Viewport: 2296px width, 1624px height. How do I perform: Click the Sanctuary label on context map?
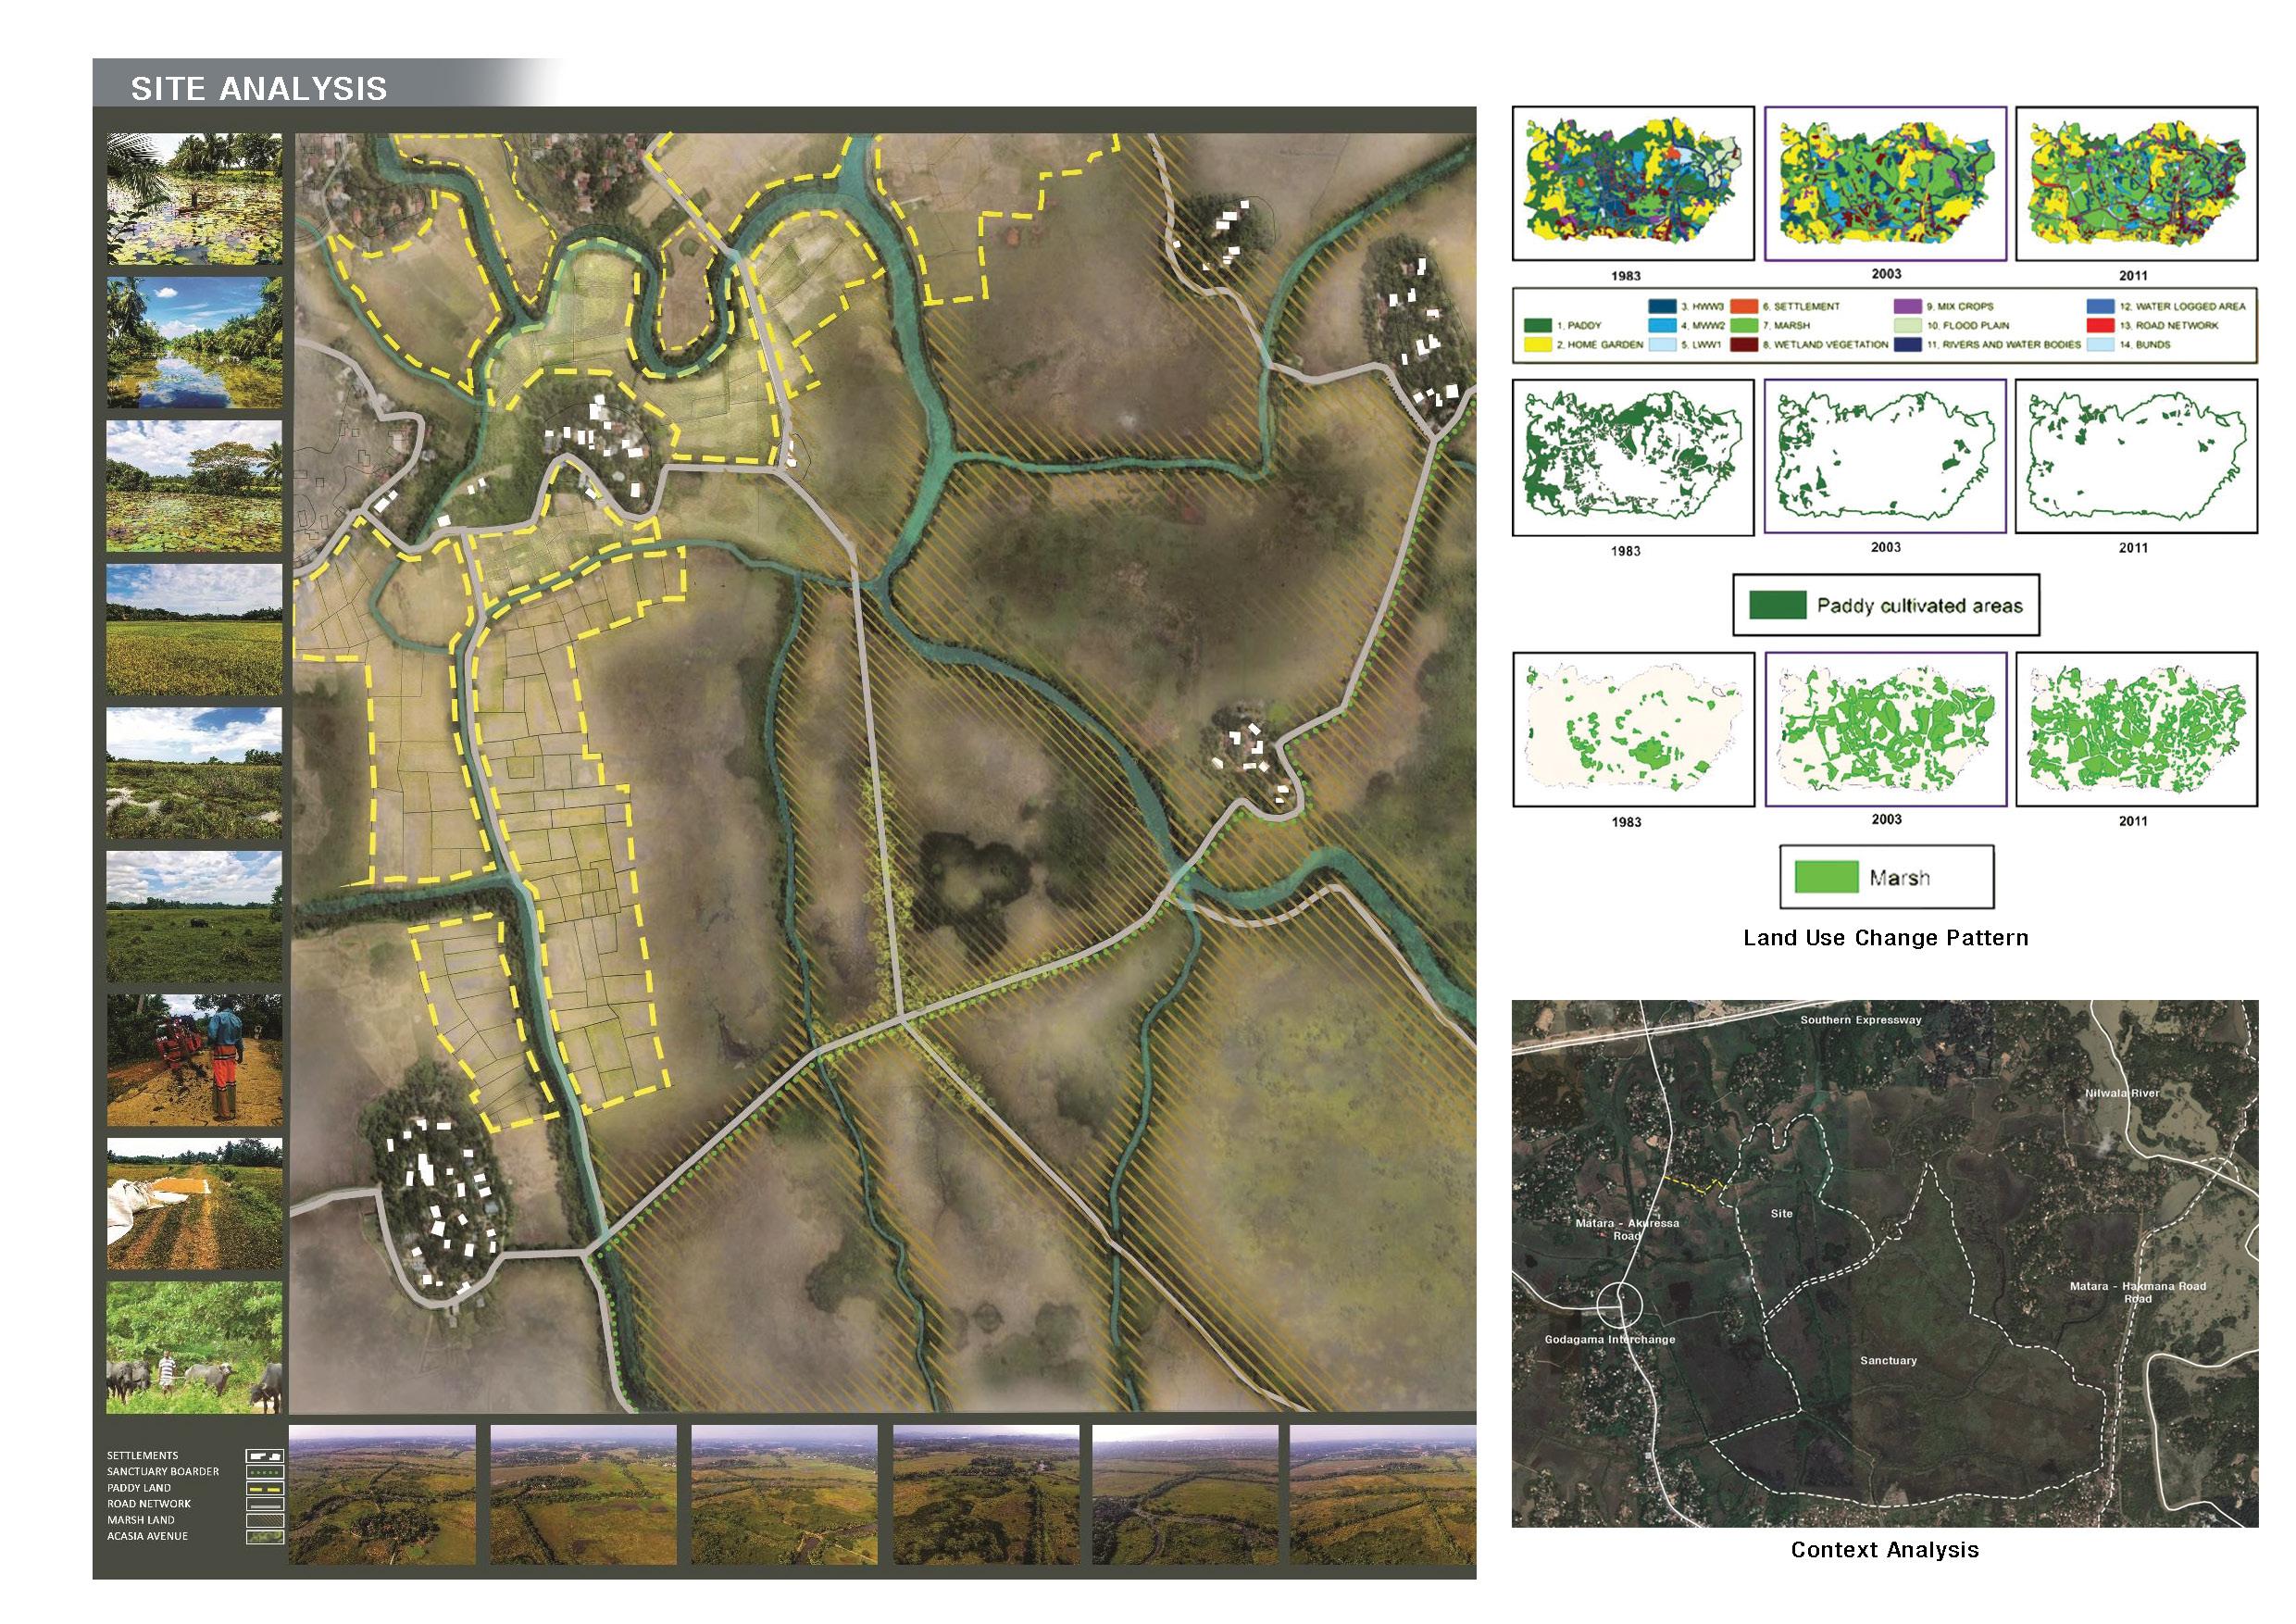pos(1888,1361)
